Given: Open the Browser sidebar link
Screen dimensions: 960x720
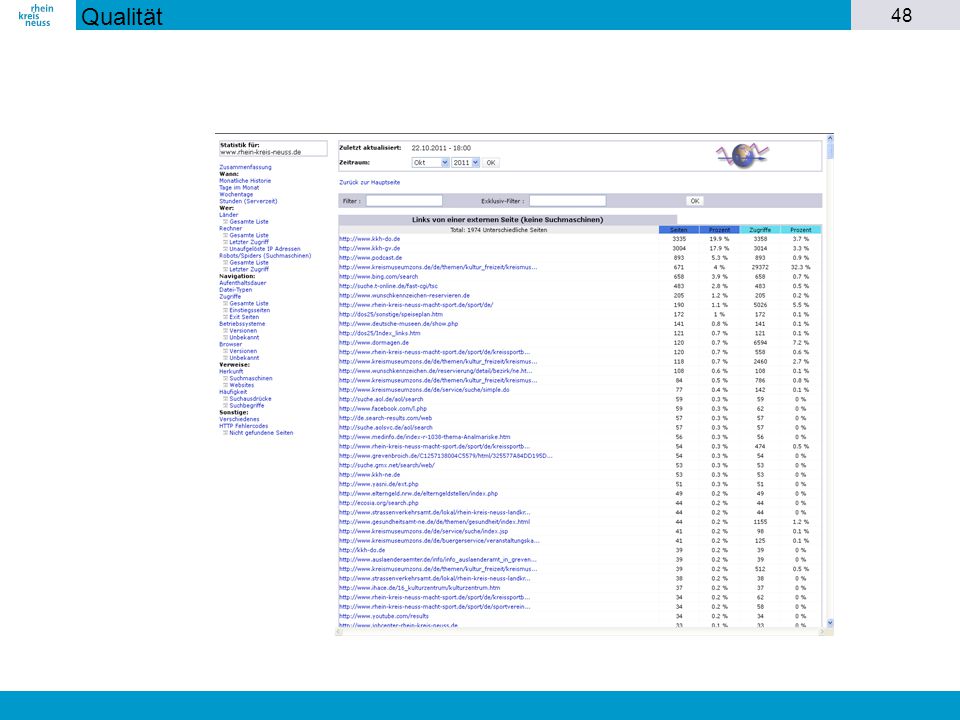Looking at the screenshot, I should [230, 344].
